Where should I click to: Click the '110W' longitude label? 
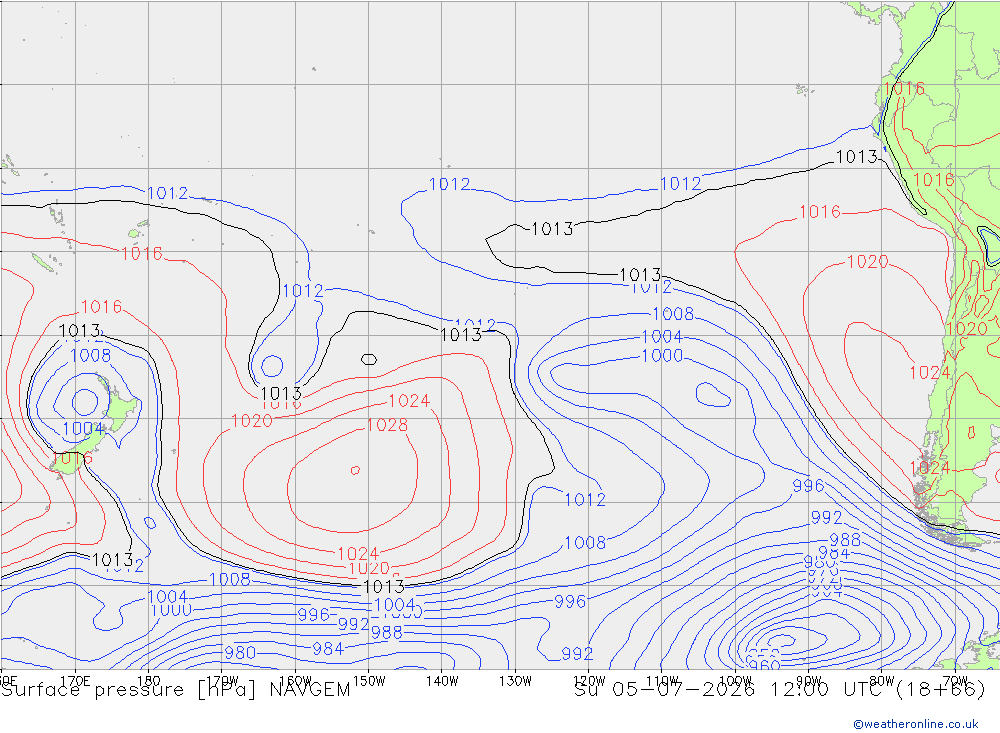(x=662, y=681)
